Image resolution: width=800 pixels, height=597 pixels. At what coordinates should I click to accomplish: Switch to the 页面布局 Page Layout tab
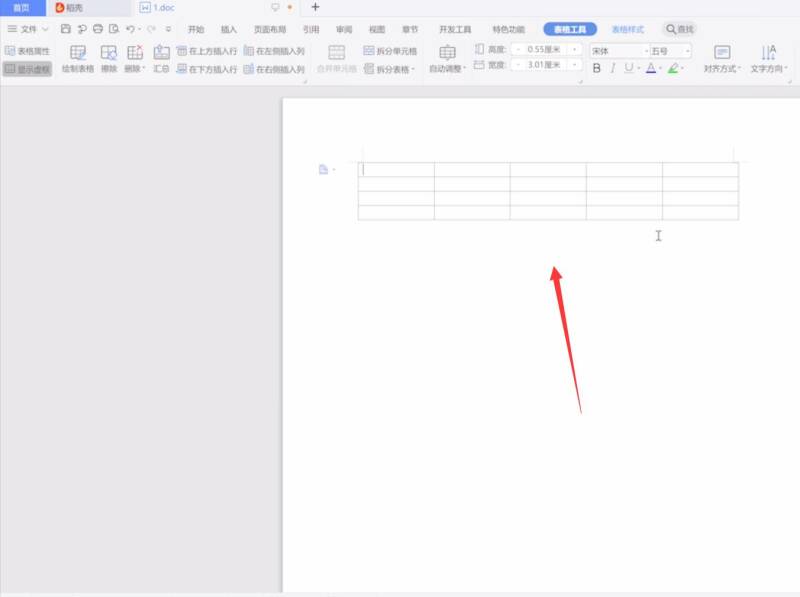(x=270, y=29)
